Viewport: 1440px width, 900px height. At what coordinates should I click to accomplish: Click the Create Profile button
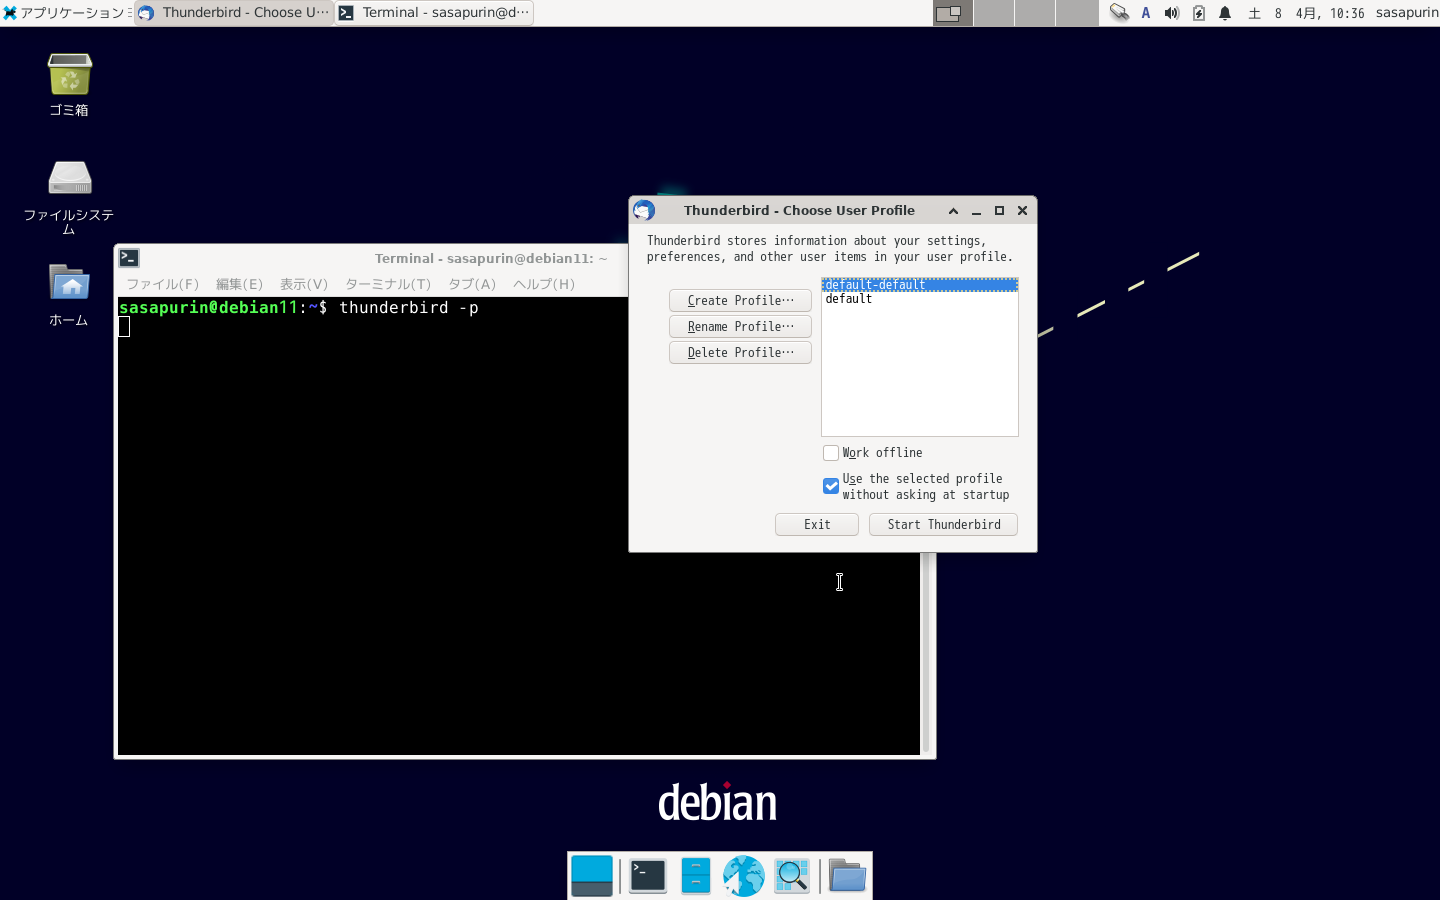coord(740,300)
